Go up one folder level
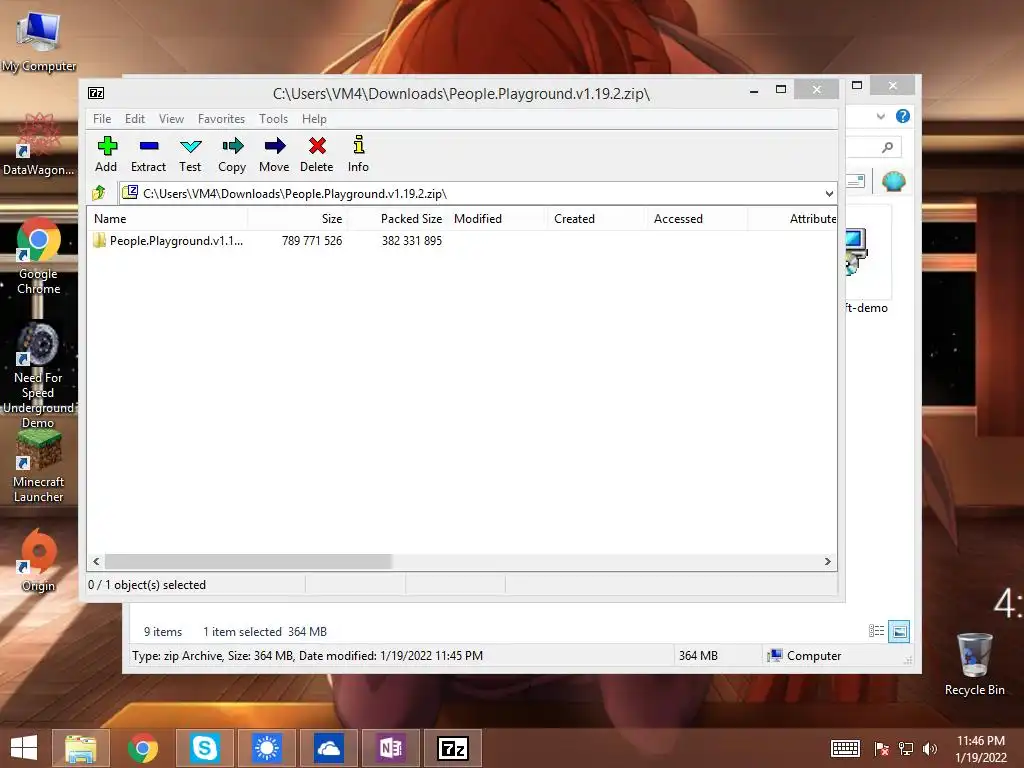This screenshot has width=1024, height=768. [x=99, y=193]
